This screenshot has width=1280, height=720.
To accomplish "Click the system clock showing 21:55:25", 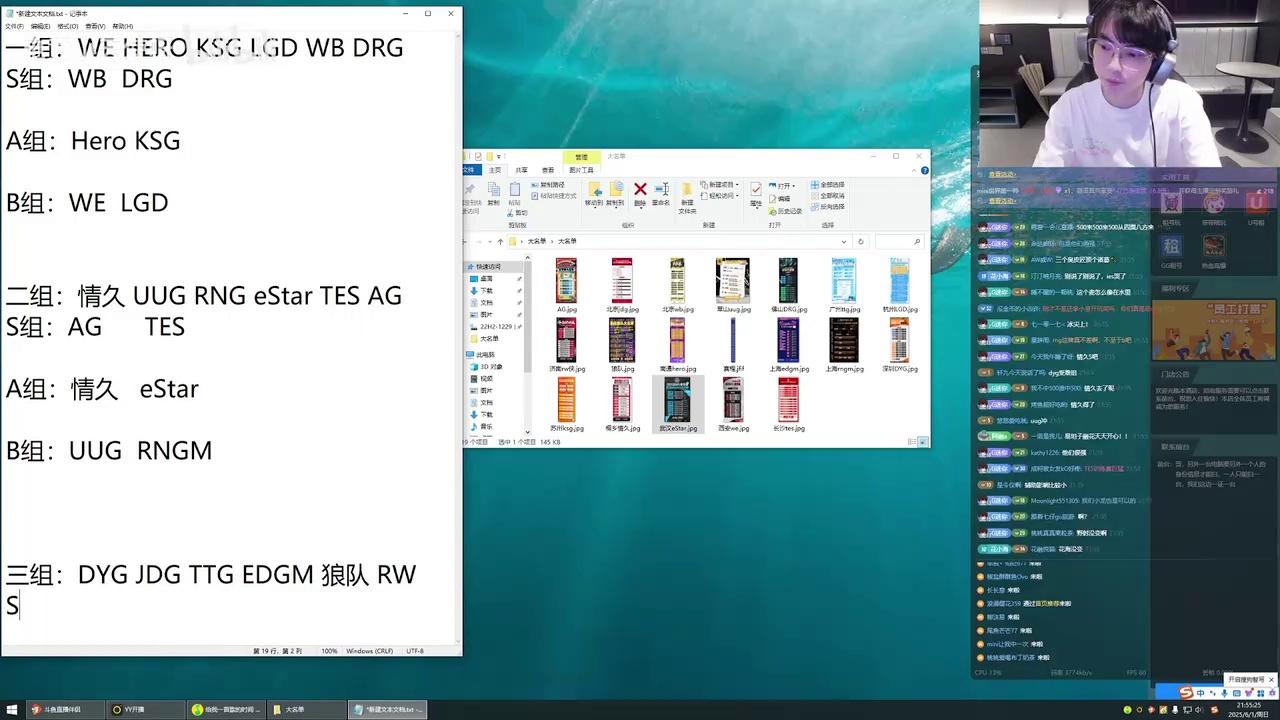I will coord(1249,705).
